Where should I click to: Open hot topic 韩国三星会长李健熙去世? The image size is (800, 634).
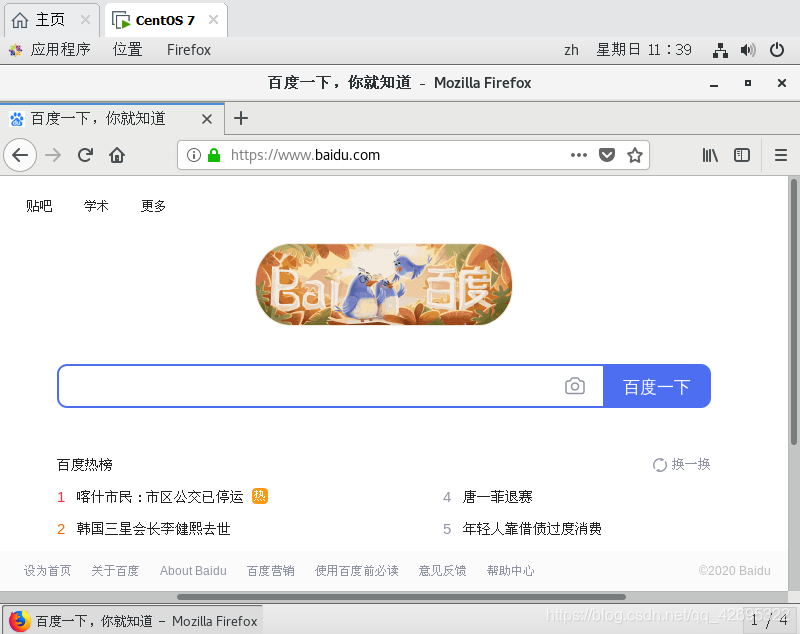pyautogui.click(x=153, y=529)
